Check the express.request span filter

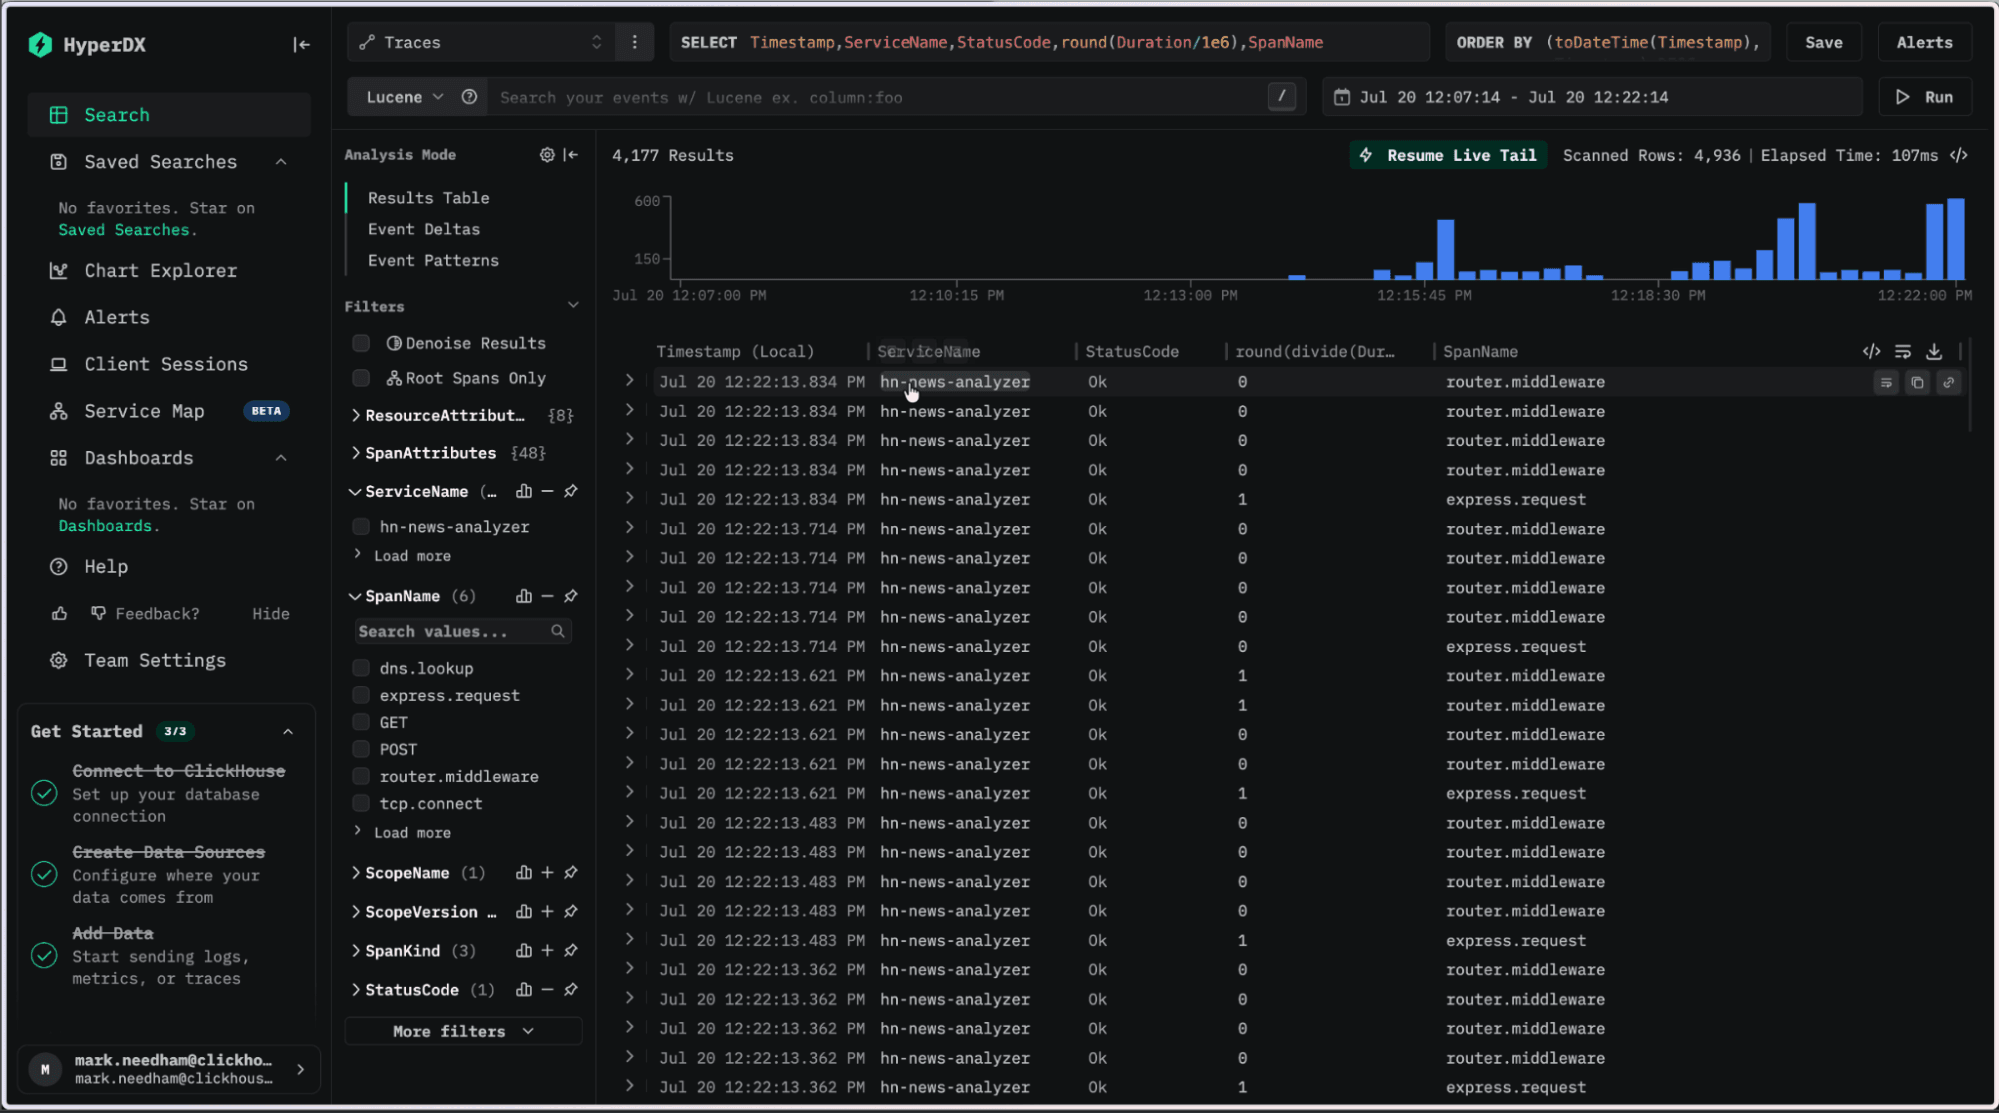click(361, 695)
